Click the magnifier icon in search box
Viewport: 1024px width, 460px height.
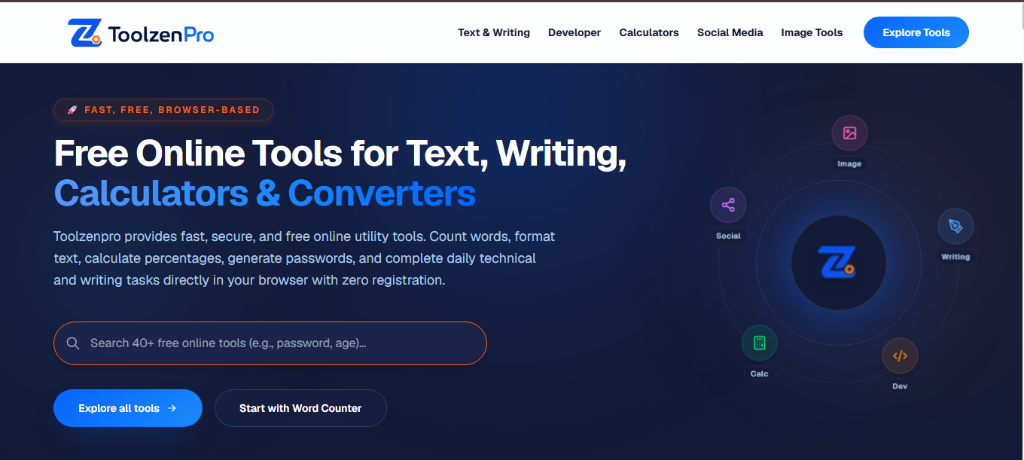click(x=73, y=343)
